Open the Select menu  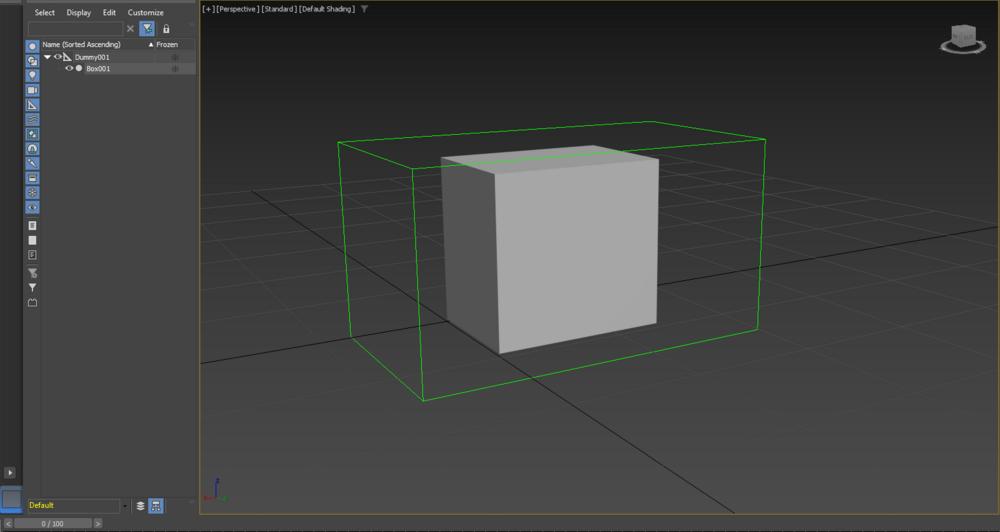point(45,12)
